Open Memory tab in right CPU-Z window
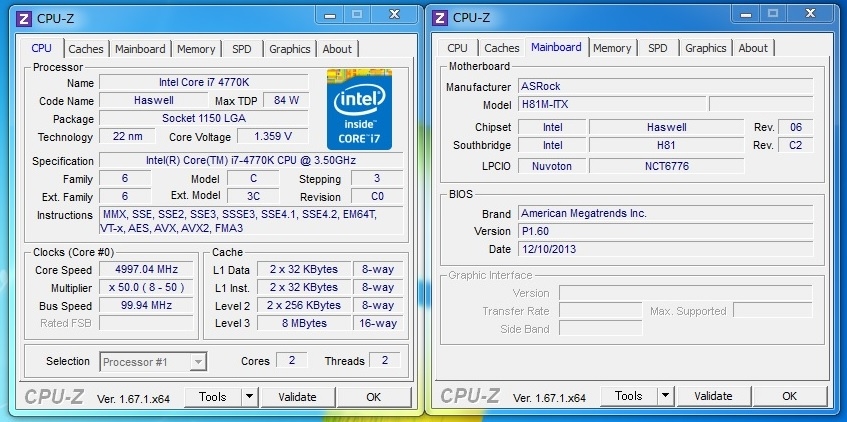This screenshot has width=847, height=422. click(x=612, y=48)
